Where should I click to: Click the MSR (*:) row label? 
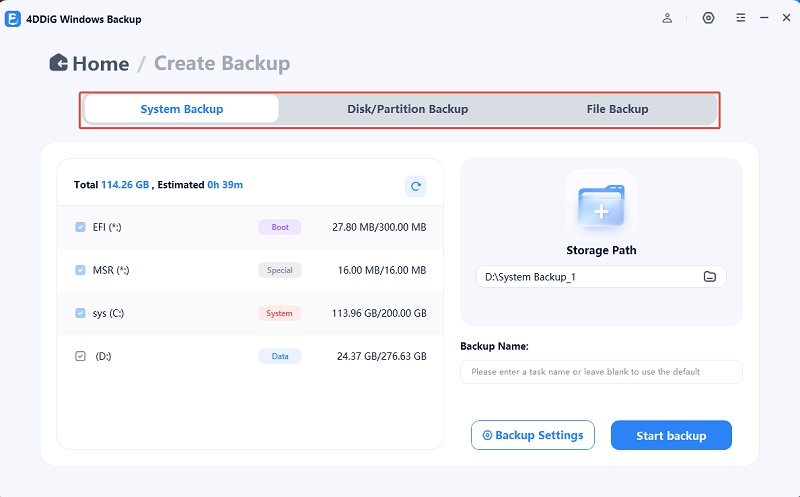click(x=111, y=270)
